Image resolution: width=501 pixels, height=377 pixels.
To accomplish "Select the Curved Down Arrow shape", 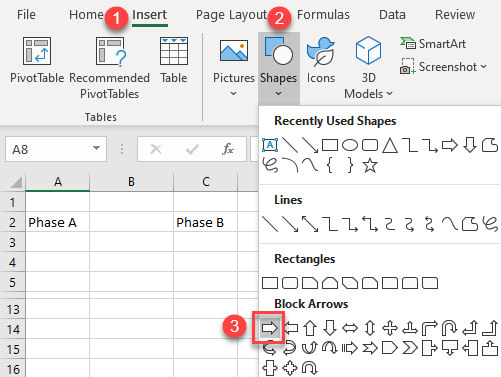I will (x=330, y=348).
